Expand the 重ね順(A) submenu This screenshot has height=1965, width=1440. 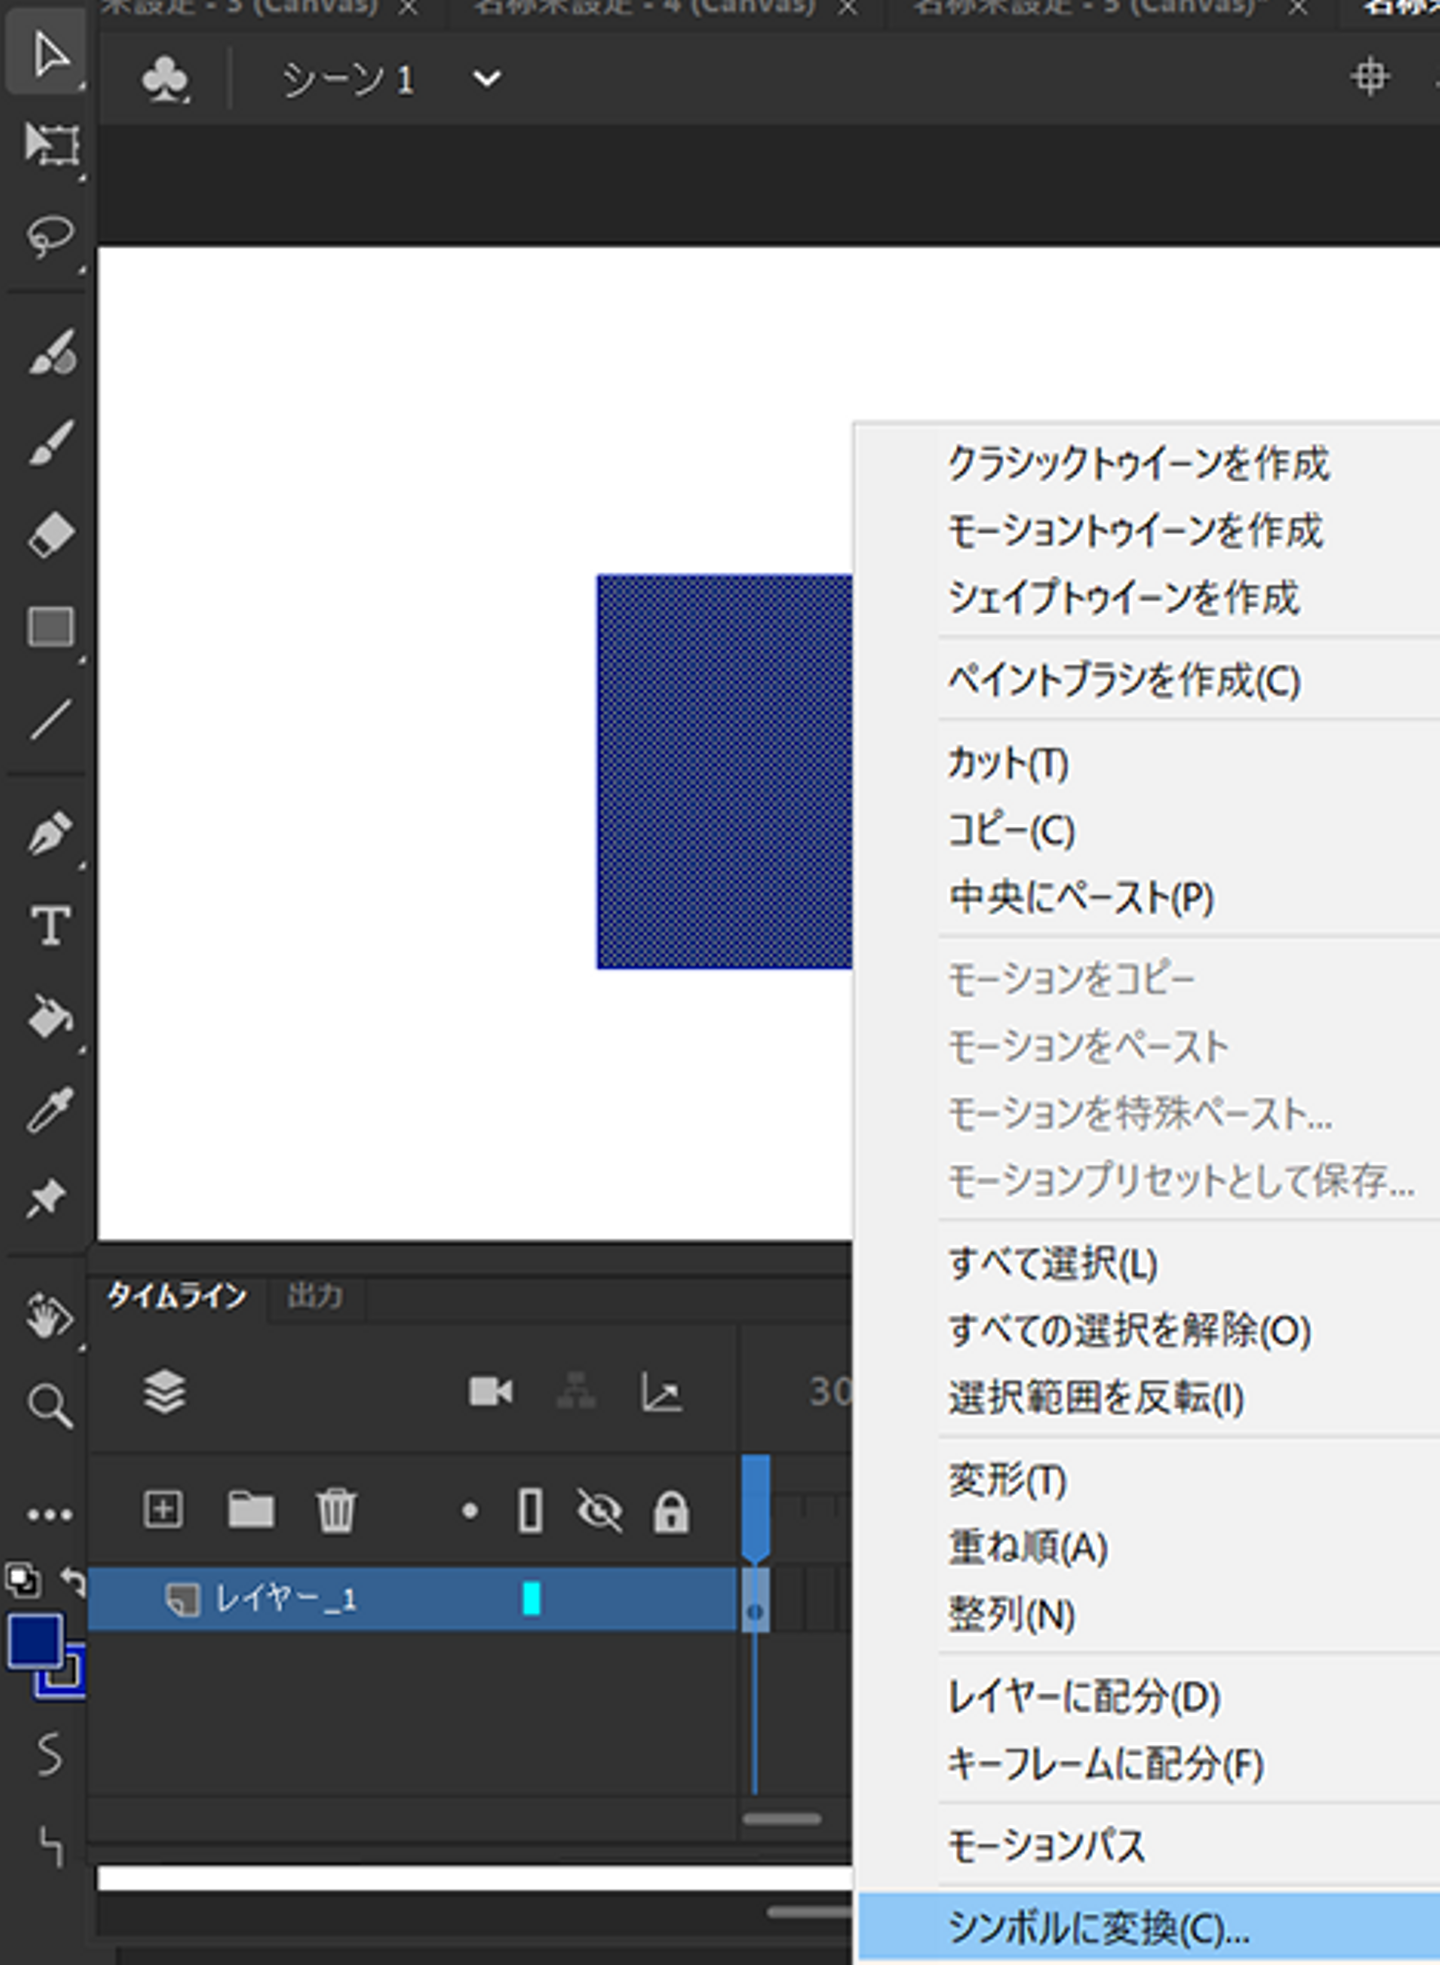click(1028, 1548)
